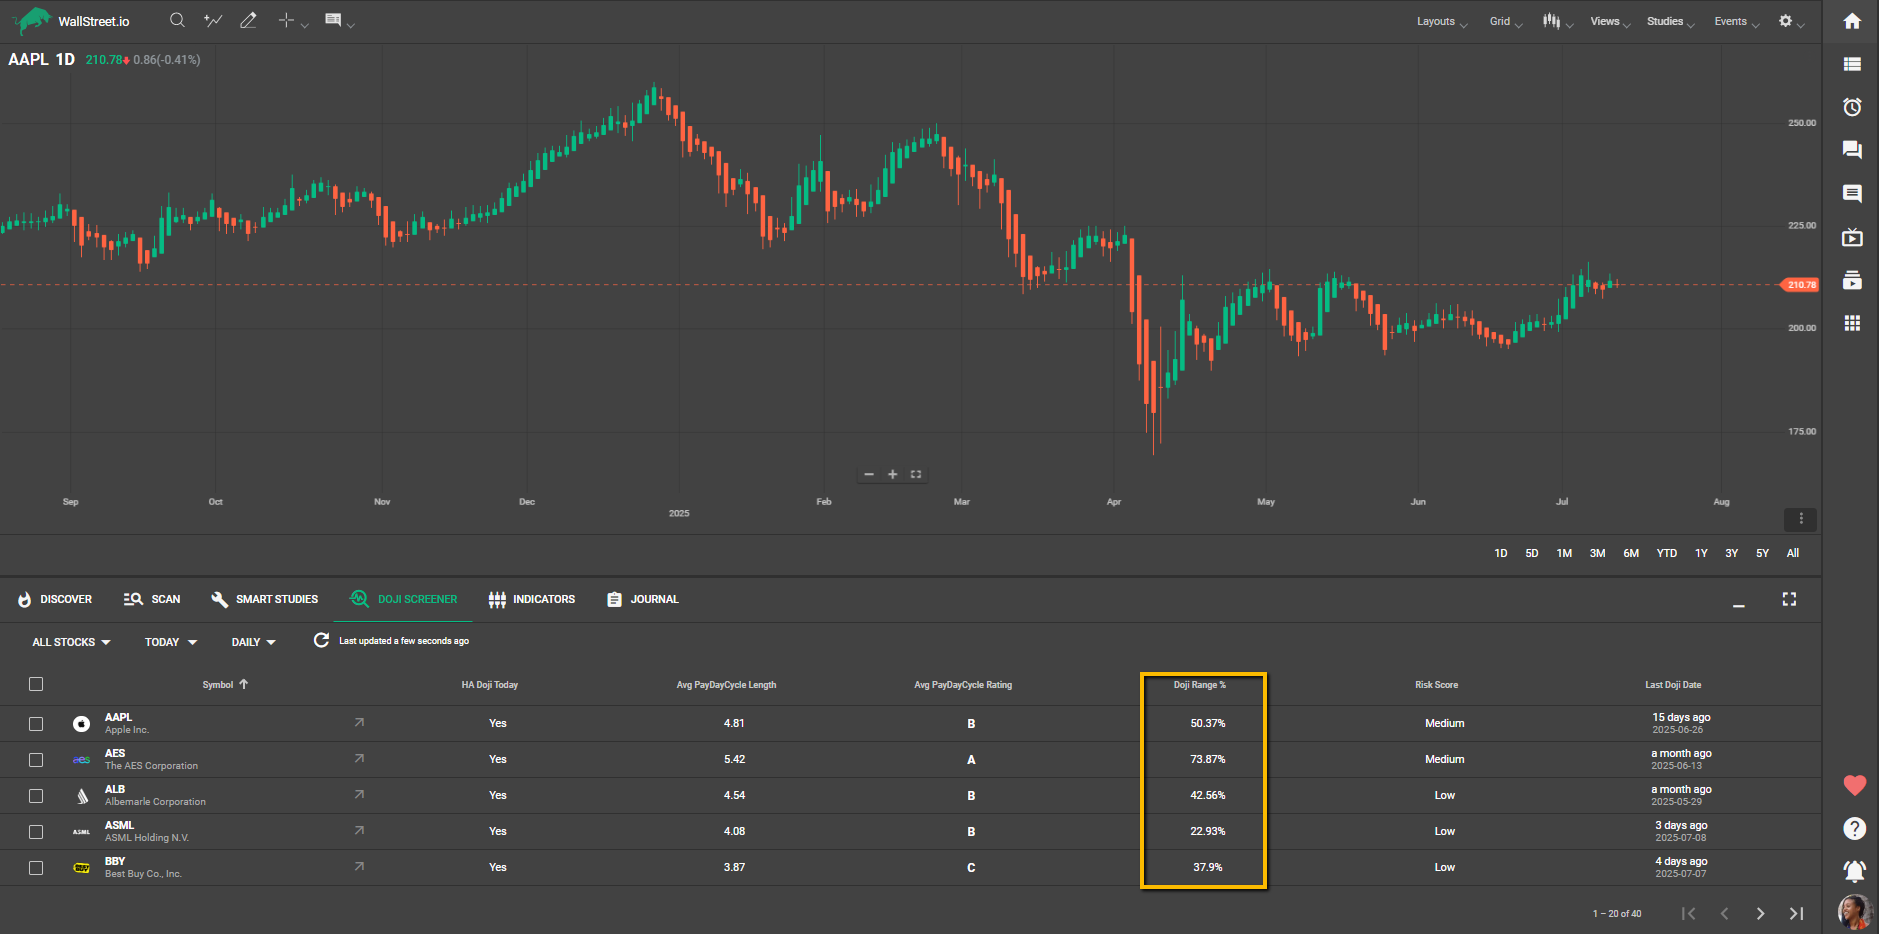Click the 210.78 current price label
The height and width of the screenshot is (934, 1879).
[1800, 285]
